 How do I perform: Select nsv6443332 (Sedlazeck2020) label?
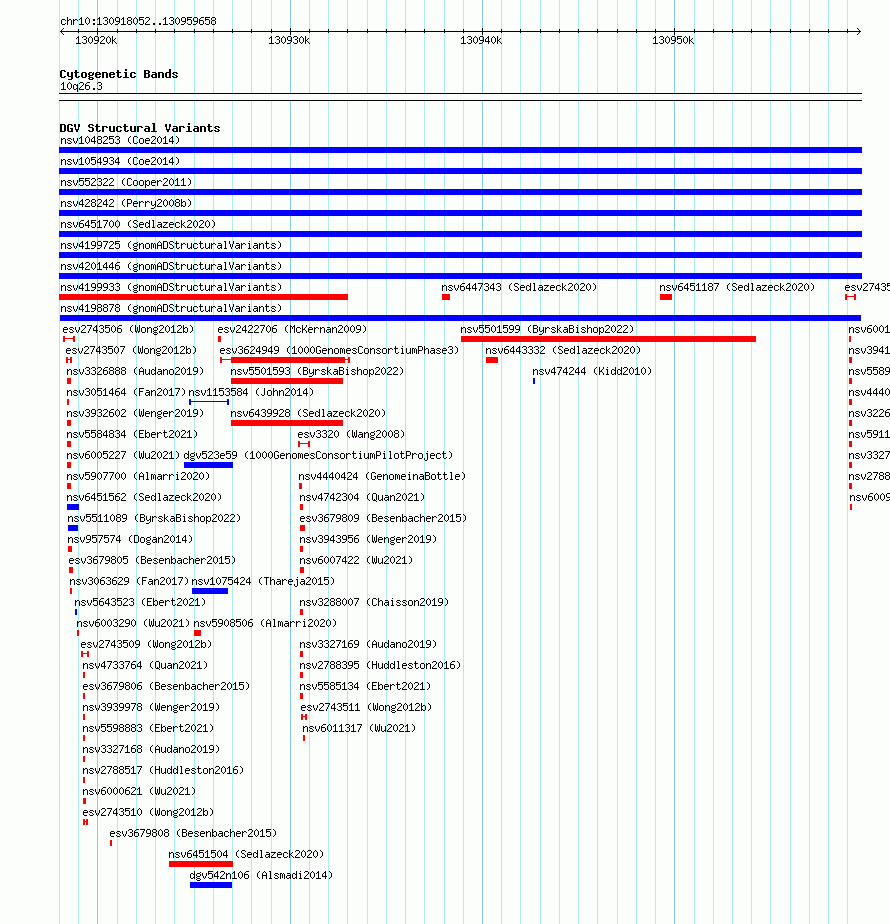point(563,351)
